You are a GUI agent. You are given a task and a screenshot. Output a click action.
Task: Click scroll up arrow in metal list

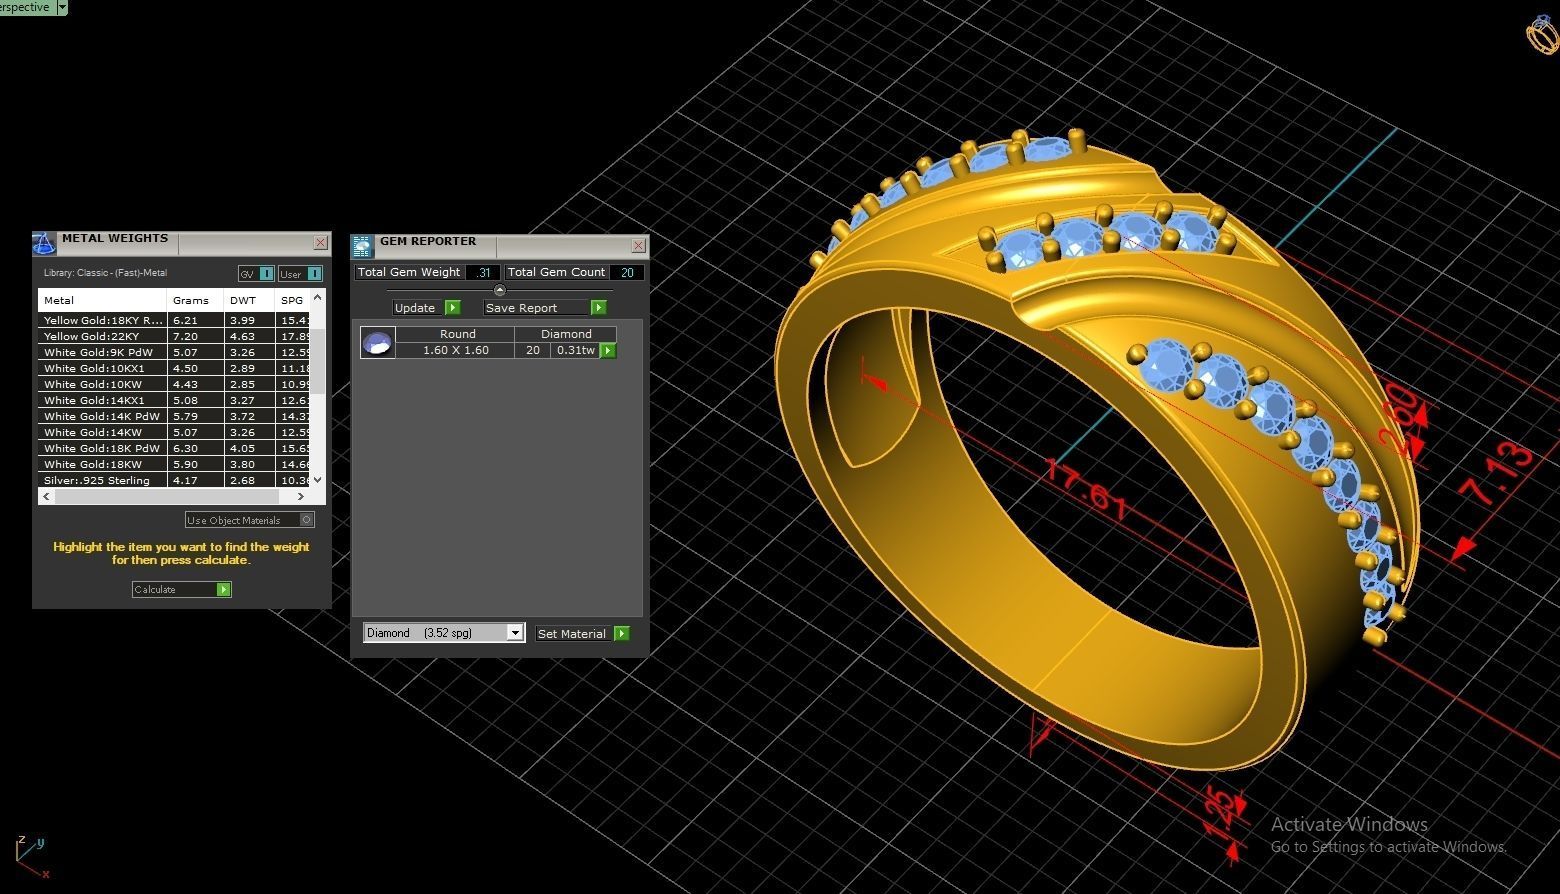318,297
